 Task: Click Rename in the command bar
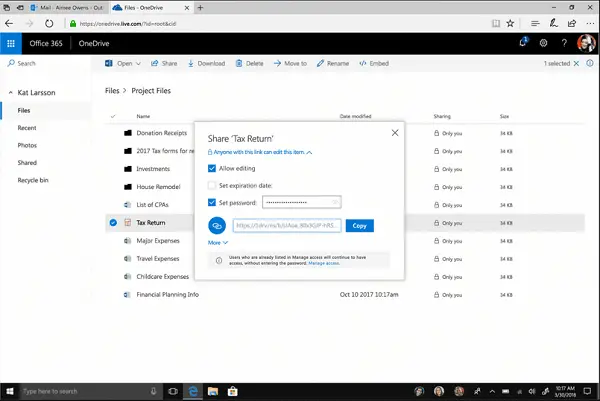pyautogui.click(x=333, y=64)
